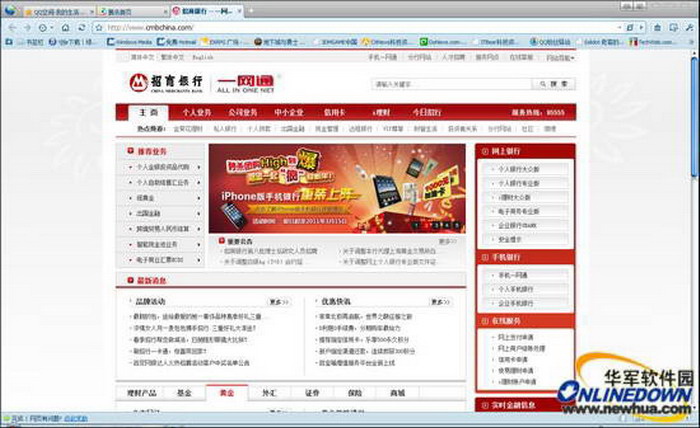
Task: Select the 黄金 tab
Action: pos(227,392)
